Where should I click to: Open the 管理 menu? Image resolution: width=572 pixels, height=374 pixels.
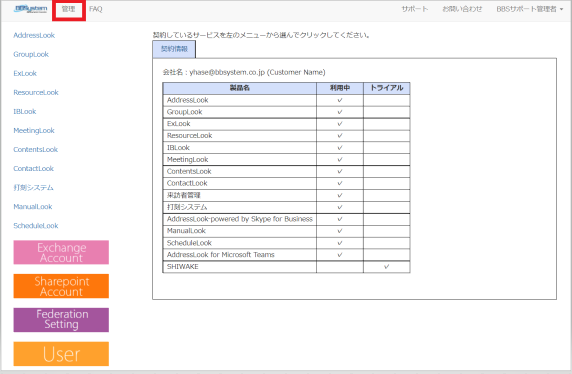(68, 9)
